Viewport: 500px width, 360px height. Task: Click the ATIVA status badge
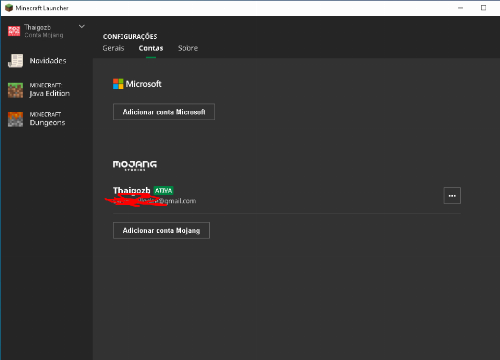point(163,191)
